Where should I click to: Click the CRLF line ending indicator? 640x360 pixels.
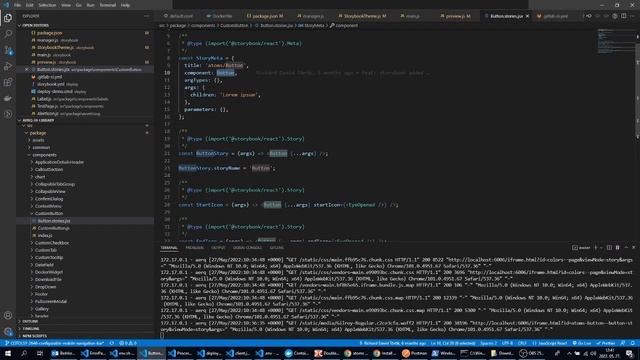tap(522, 343)
